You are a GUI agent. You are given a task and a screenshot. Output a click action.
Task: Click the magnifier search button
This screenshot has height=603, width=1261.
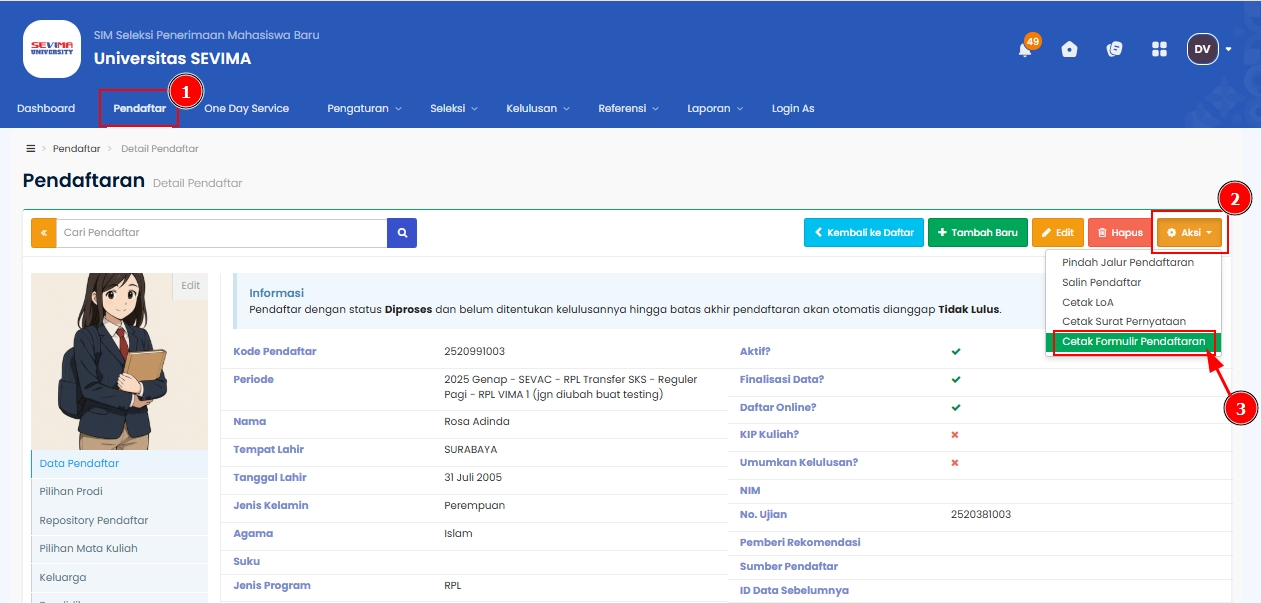coord(402,233)
